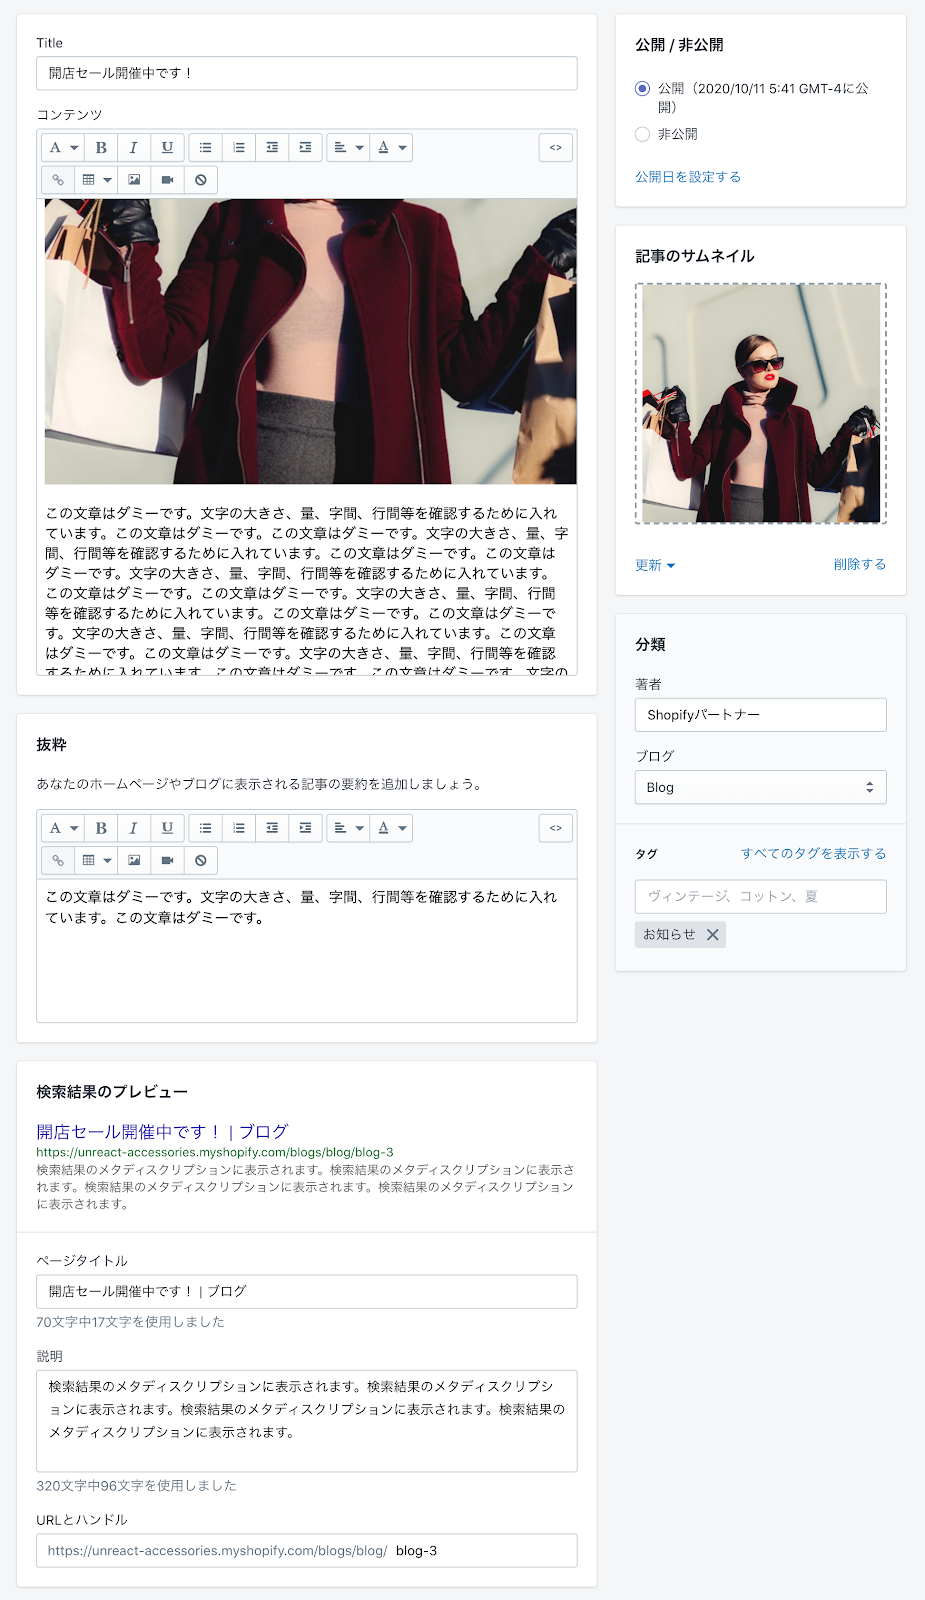925x1600 pixels.
Task: Open the table dropdown in the content editor
Action: (x=96, y=180)
